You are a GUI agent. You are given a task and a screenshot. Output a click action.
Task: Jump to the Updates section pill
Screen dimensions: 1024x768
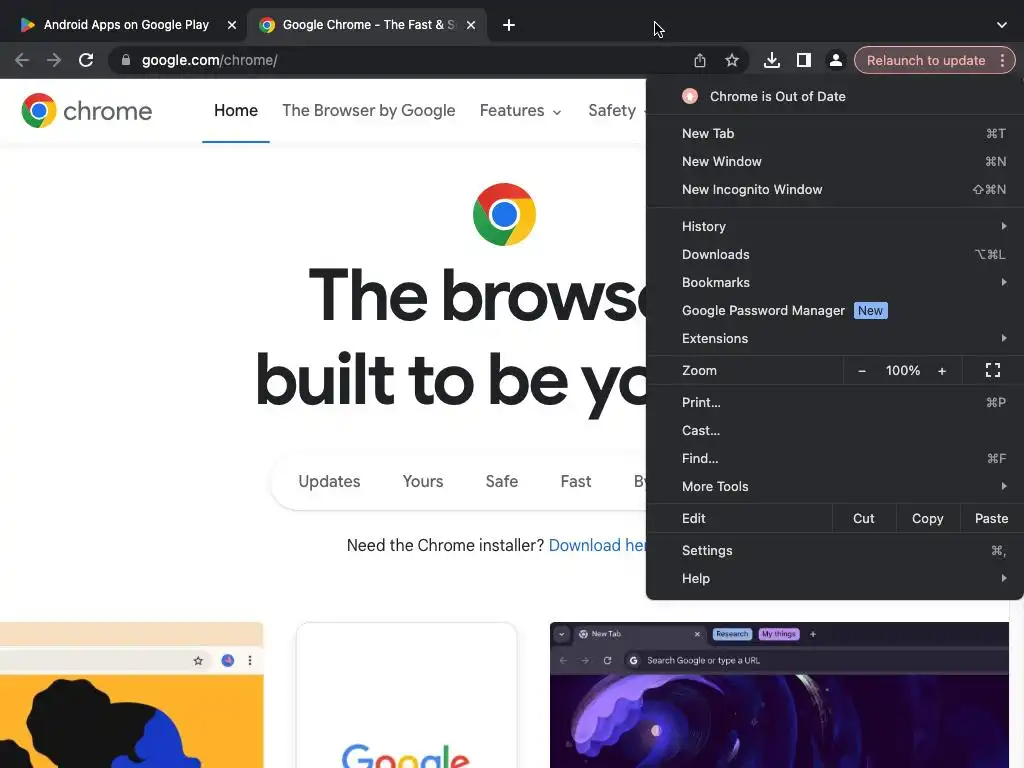pyautogui.click(x=329, y=481)
